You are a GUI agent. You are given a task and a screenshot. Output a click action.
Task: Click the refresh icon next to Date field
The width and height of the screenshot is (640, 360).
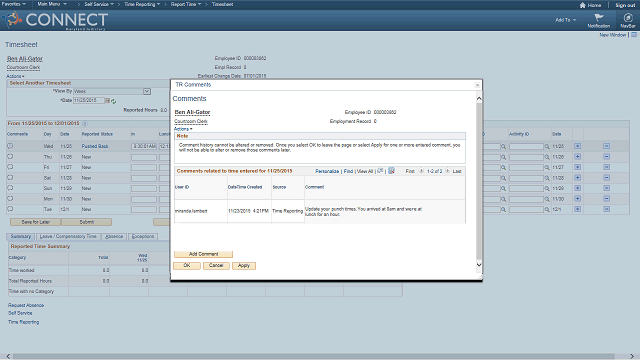(x=113, y=101)
